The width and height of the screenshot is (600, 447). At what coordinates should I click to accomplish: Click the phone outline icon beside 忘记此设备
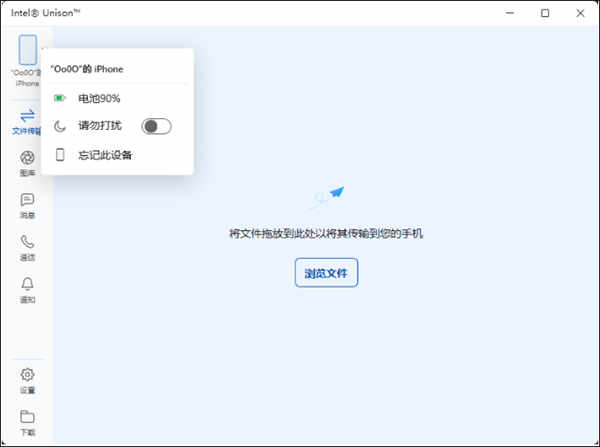pos(60,155)
